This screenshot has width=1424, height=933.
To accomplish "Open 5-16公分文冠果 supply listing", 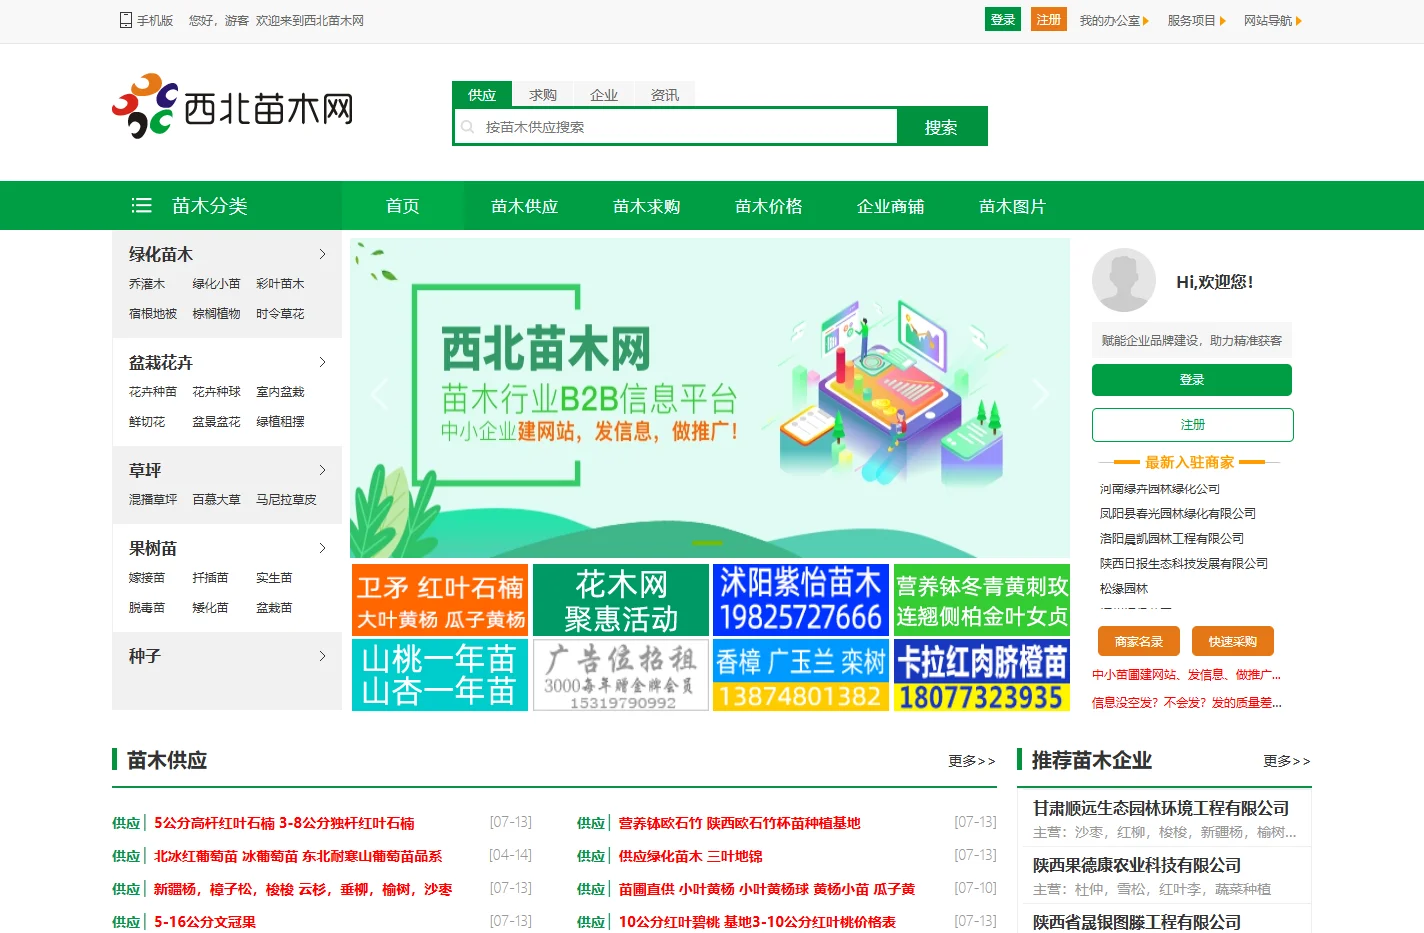I will point(205,922).
